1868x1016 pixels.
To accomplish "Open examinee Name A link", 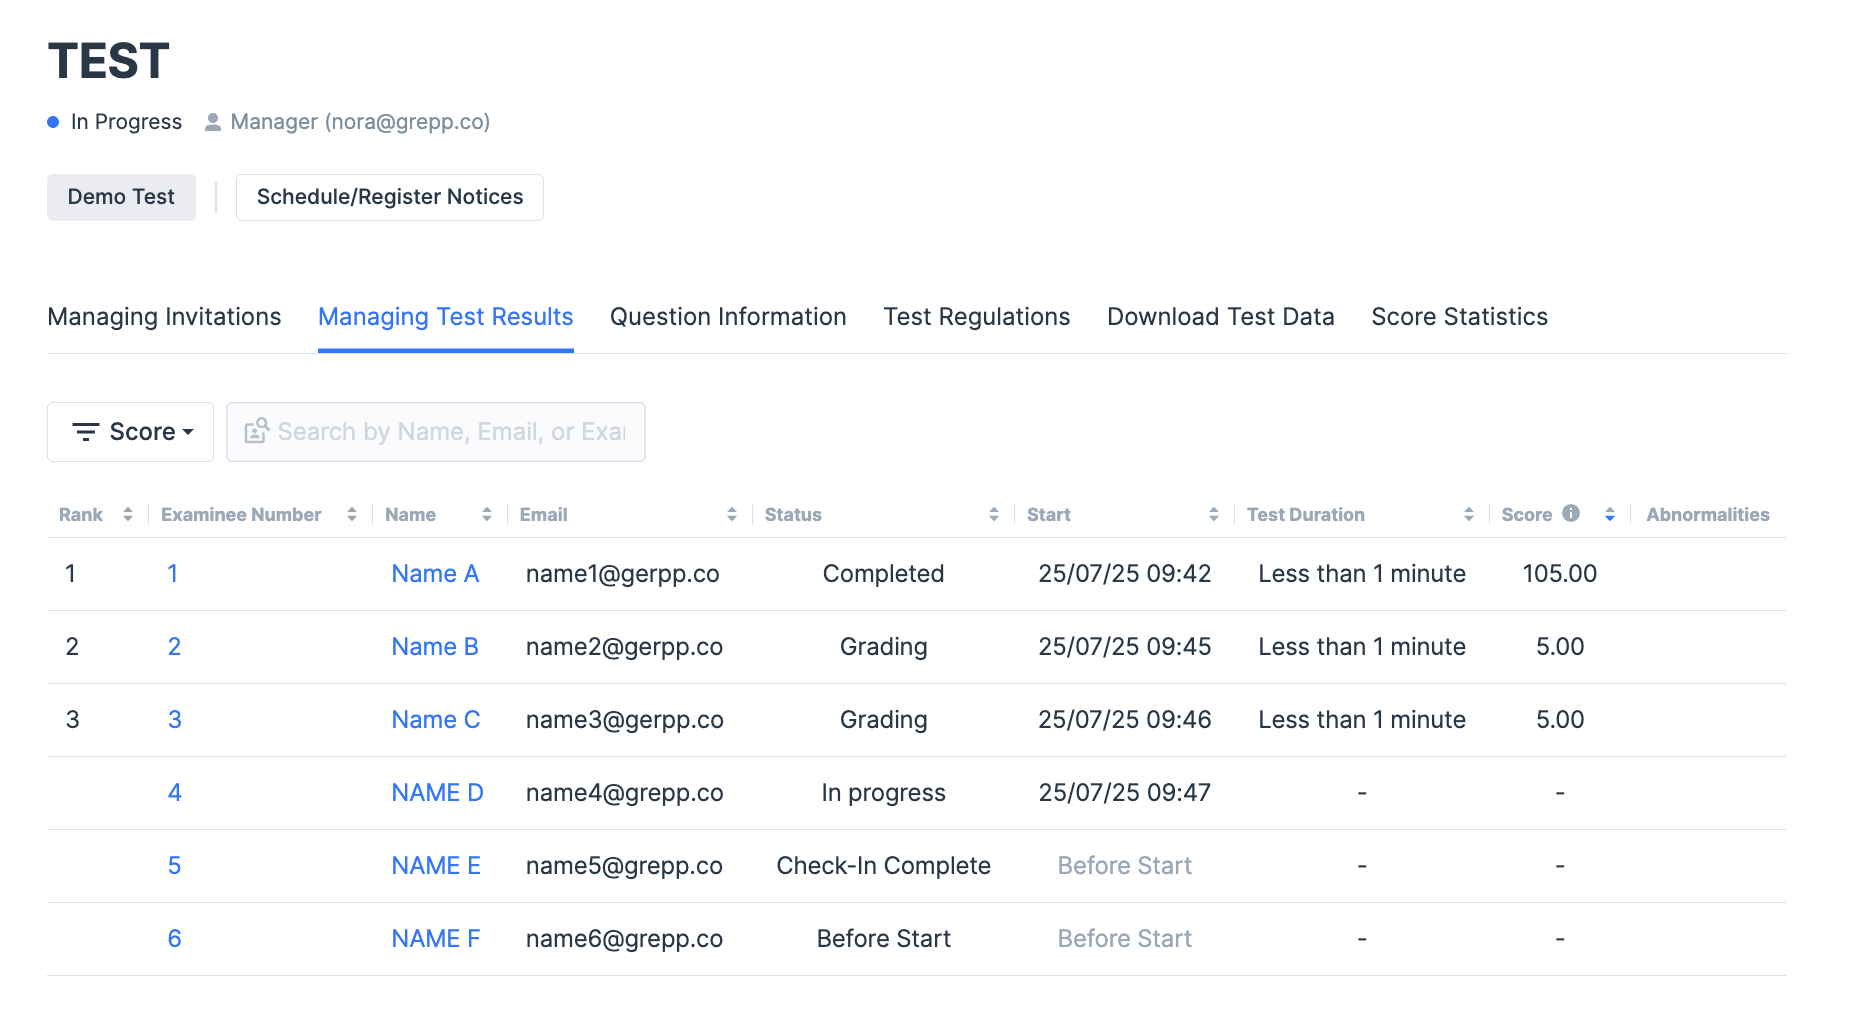I will (x=435, y=574).
